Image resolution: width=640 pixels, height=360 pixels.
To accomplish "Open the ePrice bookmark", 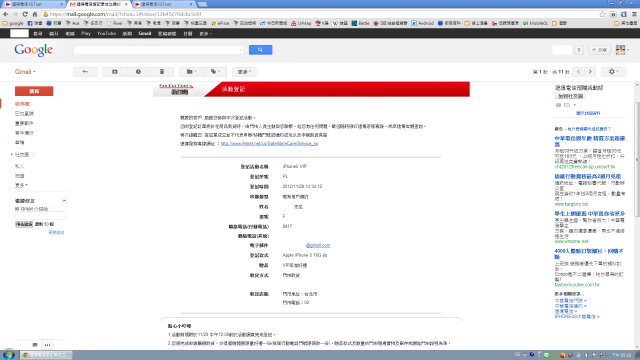I will (220, 23).
